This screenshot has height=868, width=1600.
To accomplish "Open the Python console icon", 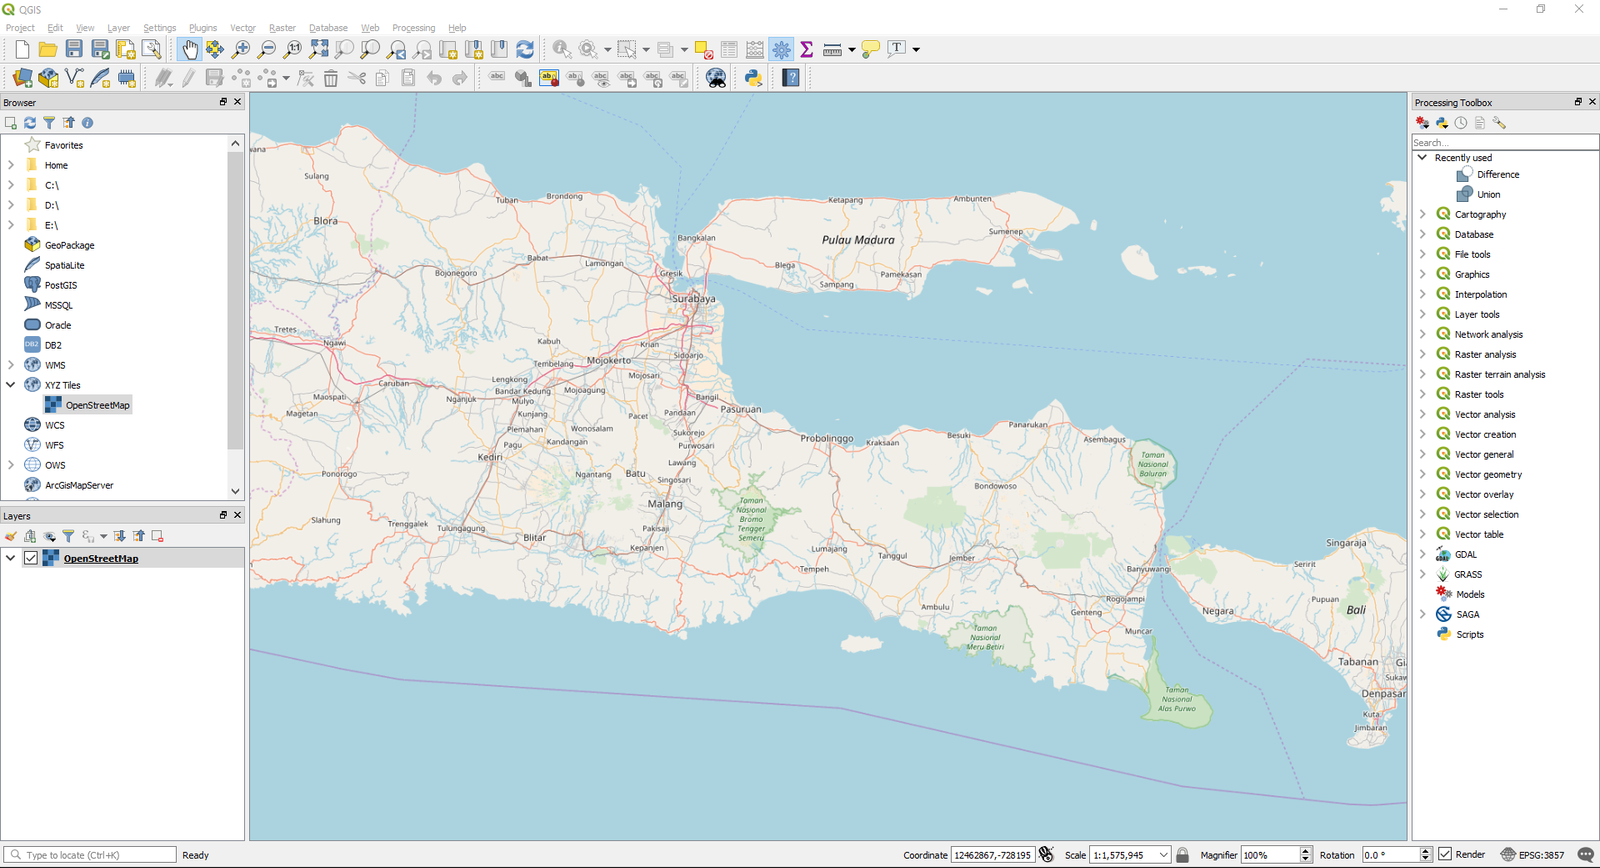I will tap(753, 78).
